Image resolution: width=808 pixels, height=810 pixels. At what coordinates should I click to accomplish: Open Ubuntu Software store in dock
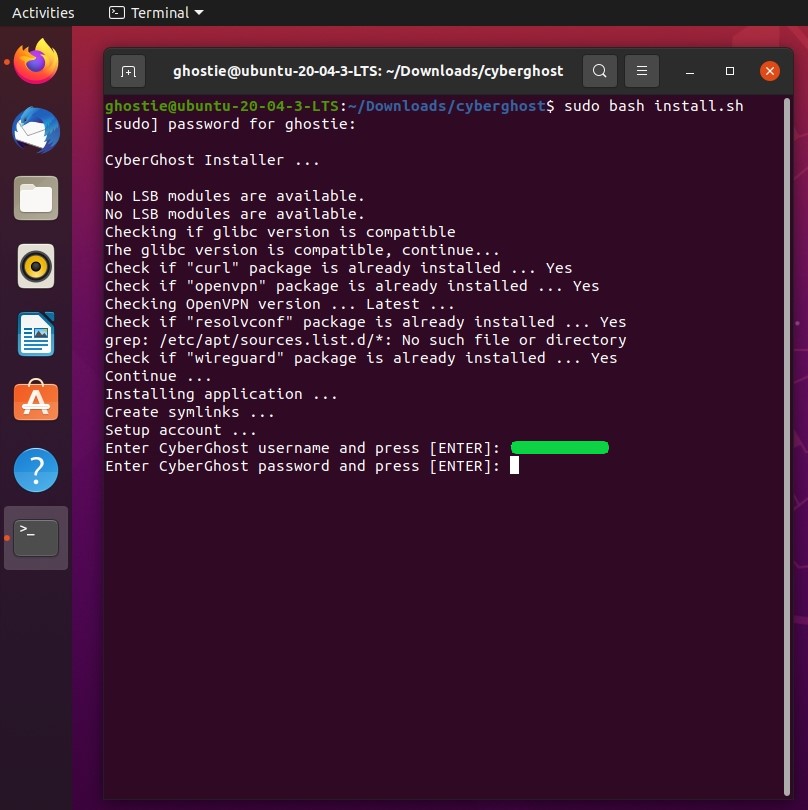36,400
